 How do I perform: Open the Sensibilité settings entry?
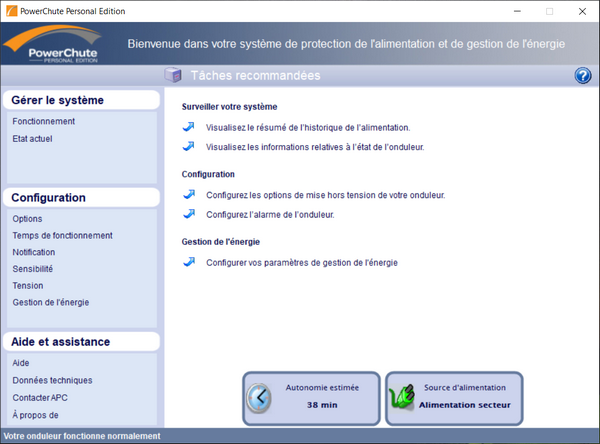[x=33, y=269]
